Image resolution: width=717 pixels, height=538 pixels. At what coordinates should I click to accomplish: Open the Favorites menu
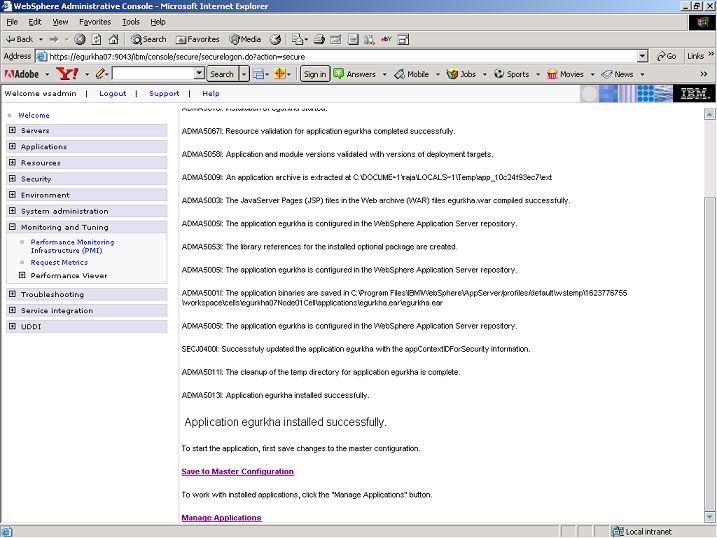(95, 22)
